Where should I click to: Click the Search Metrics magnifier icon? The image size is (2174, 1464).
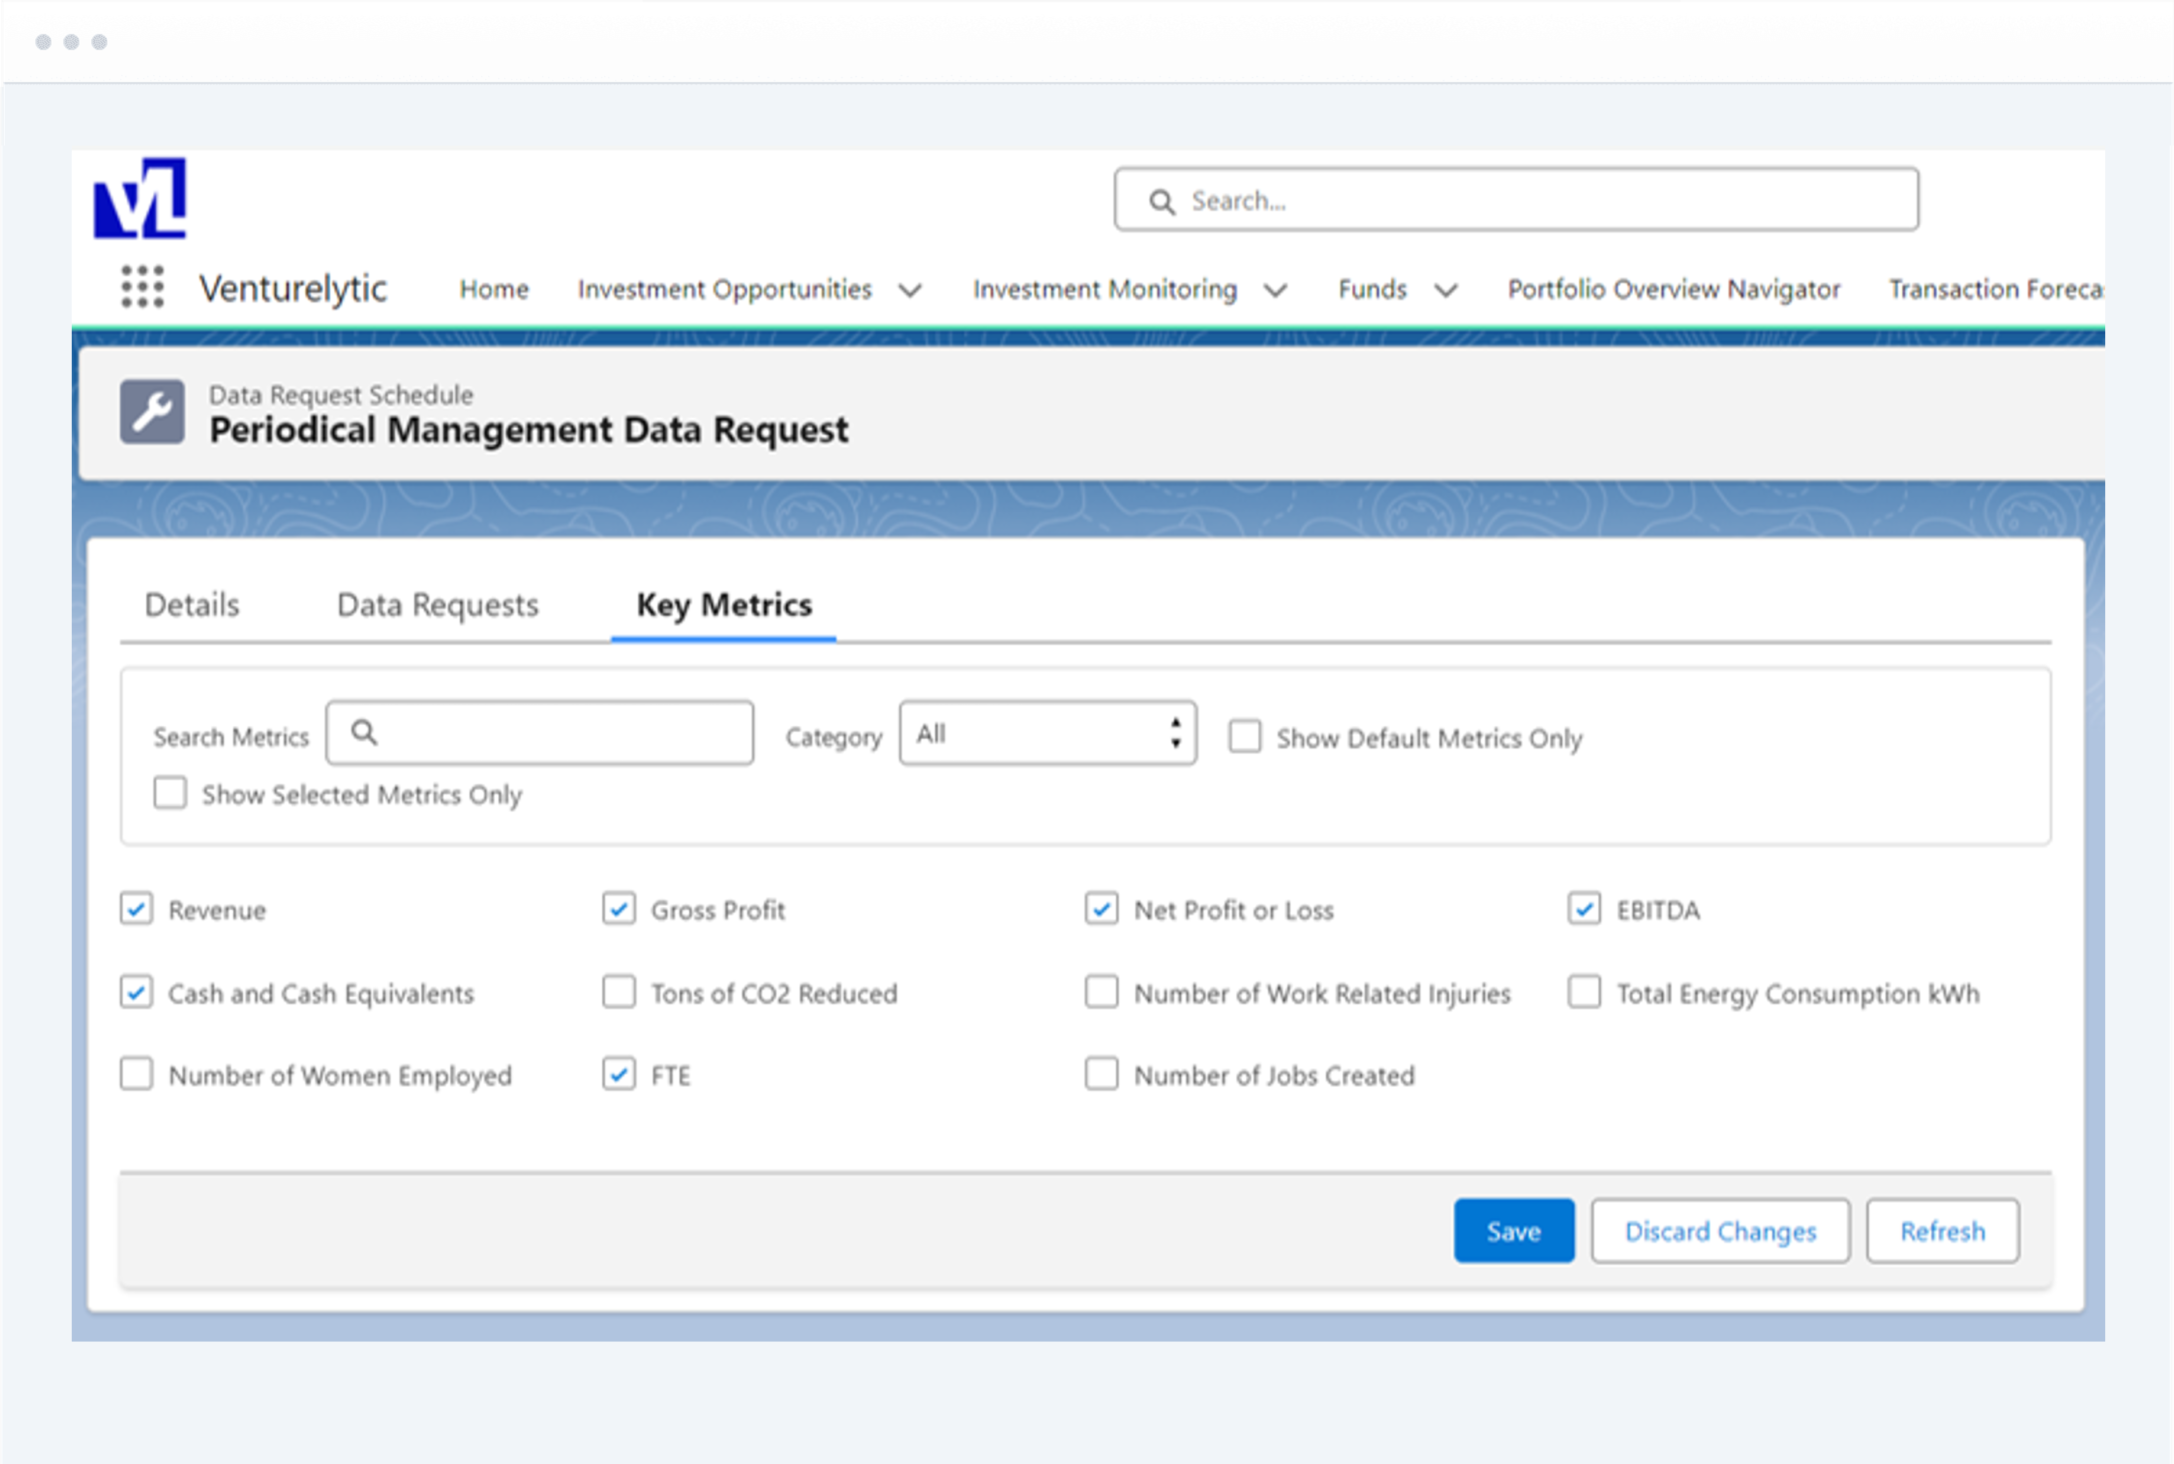[365, 733]
